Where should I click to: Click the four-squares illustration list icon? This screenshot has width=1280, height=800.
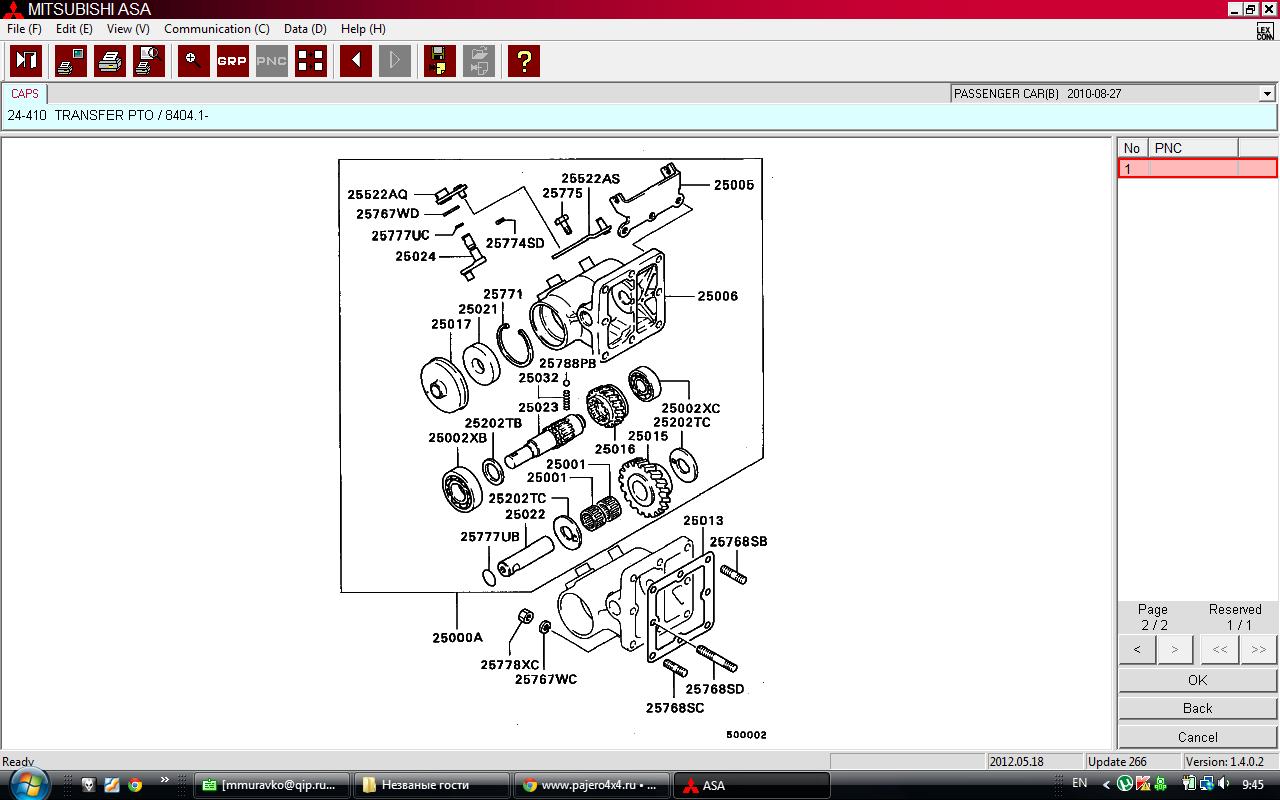click(311, 61)
